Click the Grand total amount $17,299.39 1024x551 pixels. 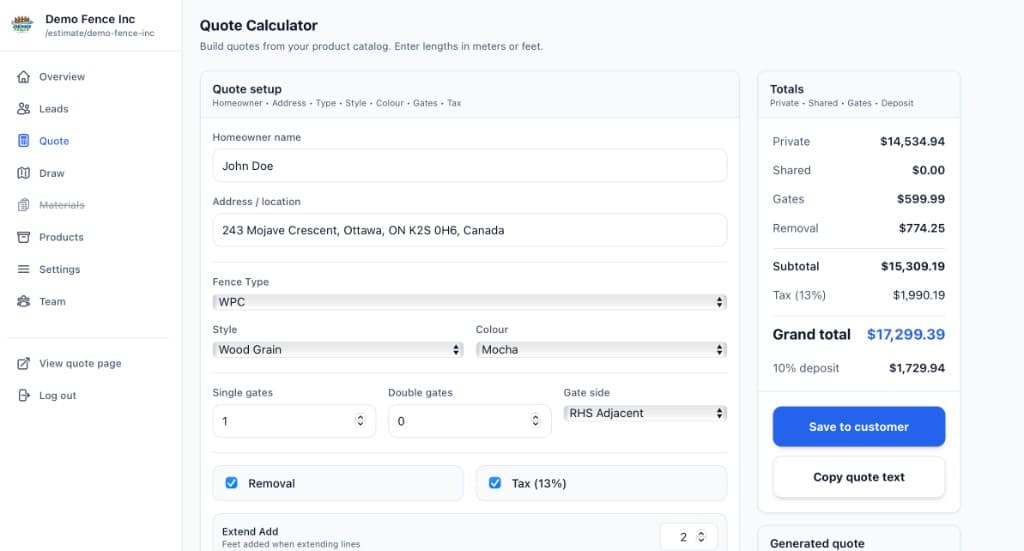906,334
